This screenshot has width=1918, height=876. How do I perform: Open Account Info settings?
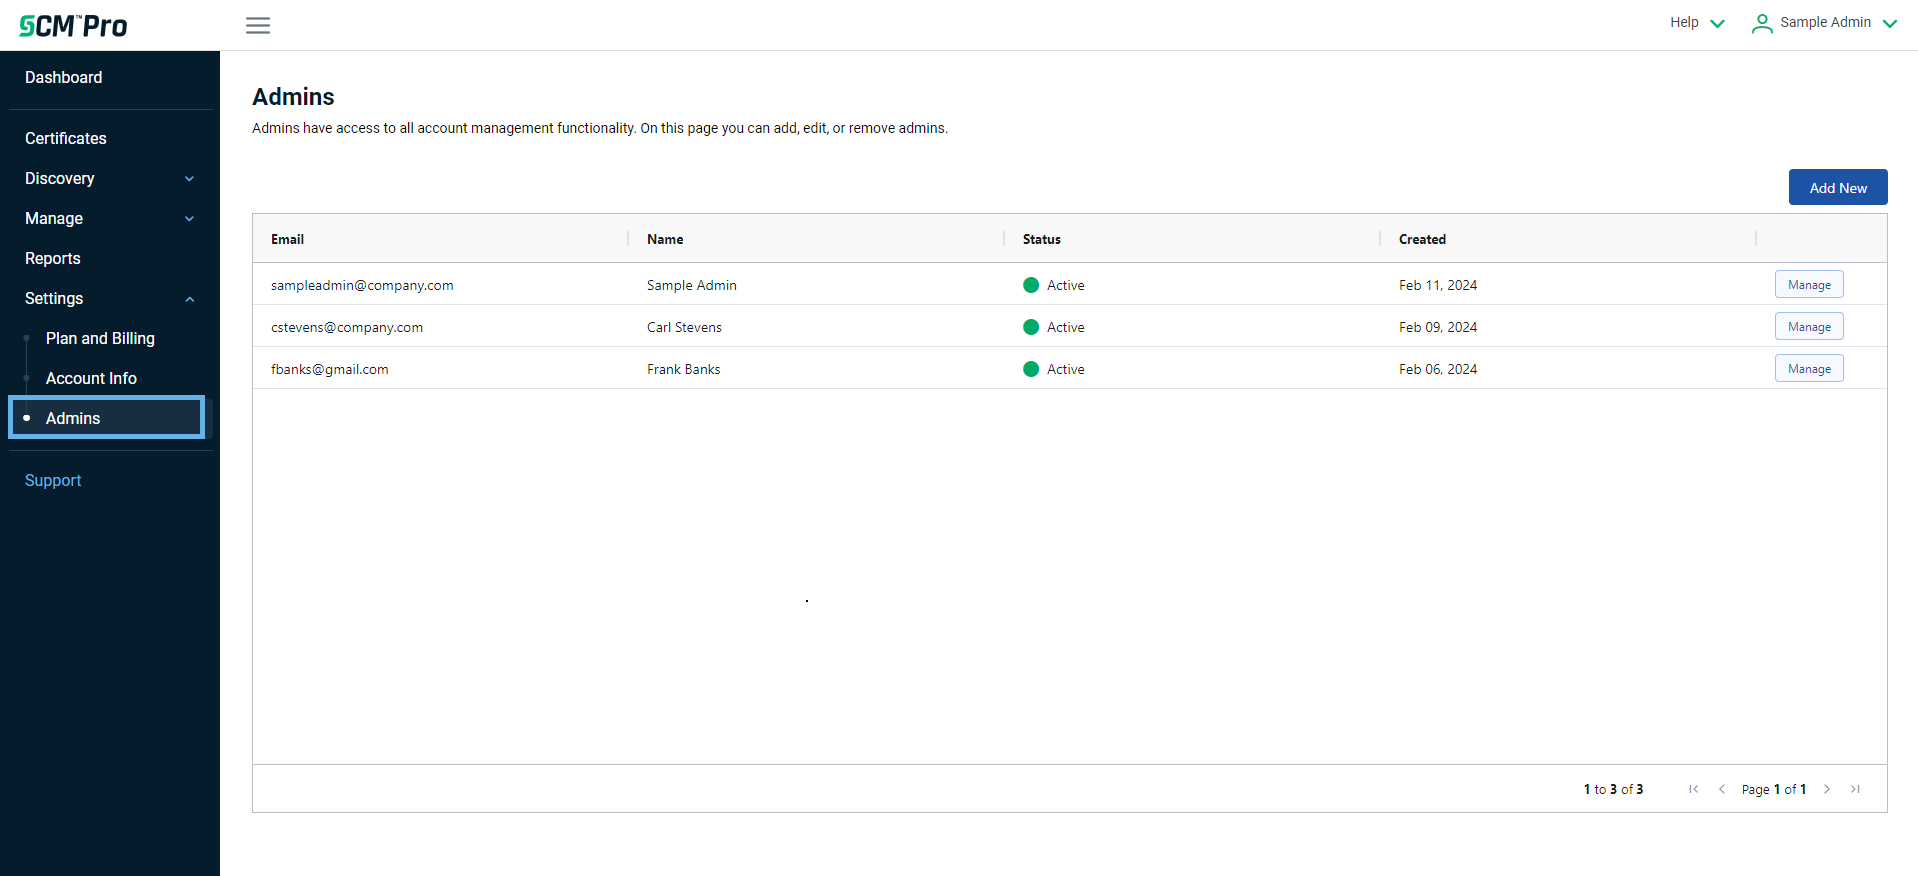pyautogui.click(x=91, y=378)
